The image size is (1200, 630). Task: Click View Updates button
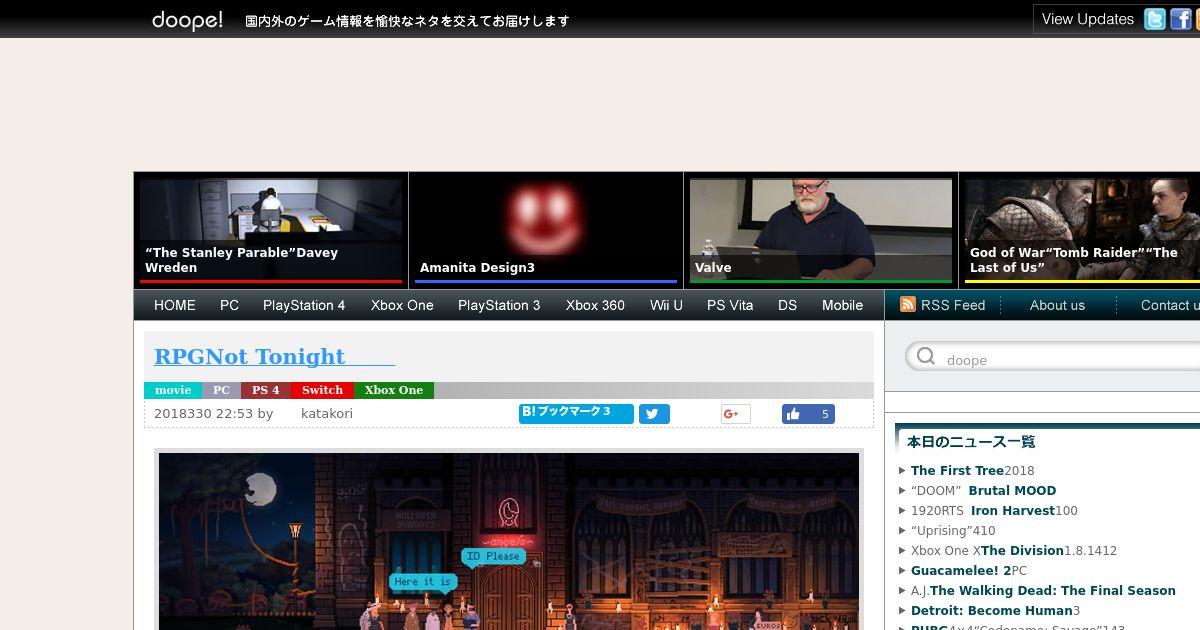(1087, 19)
